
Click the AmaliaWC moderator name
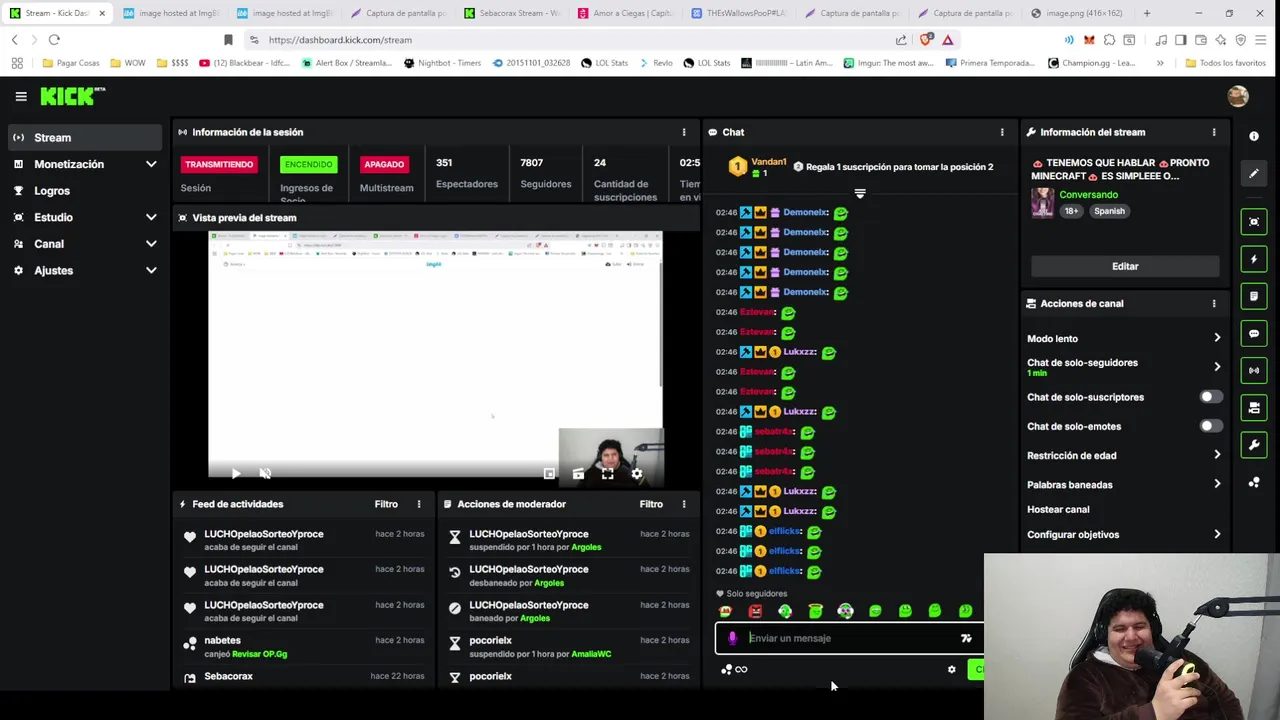[591, 654]
